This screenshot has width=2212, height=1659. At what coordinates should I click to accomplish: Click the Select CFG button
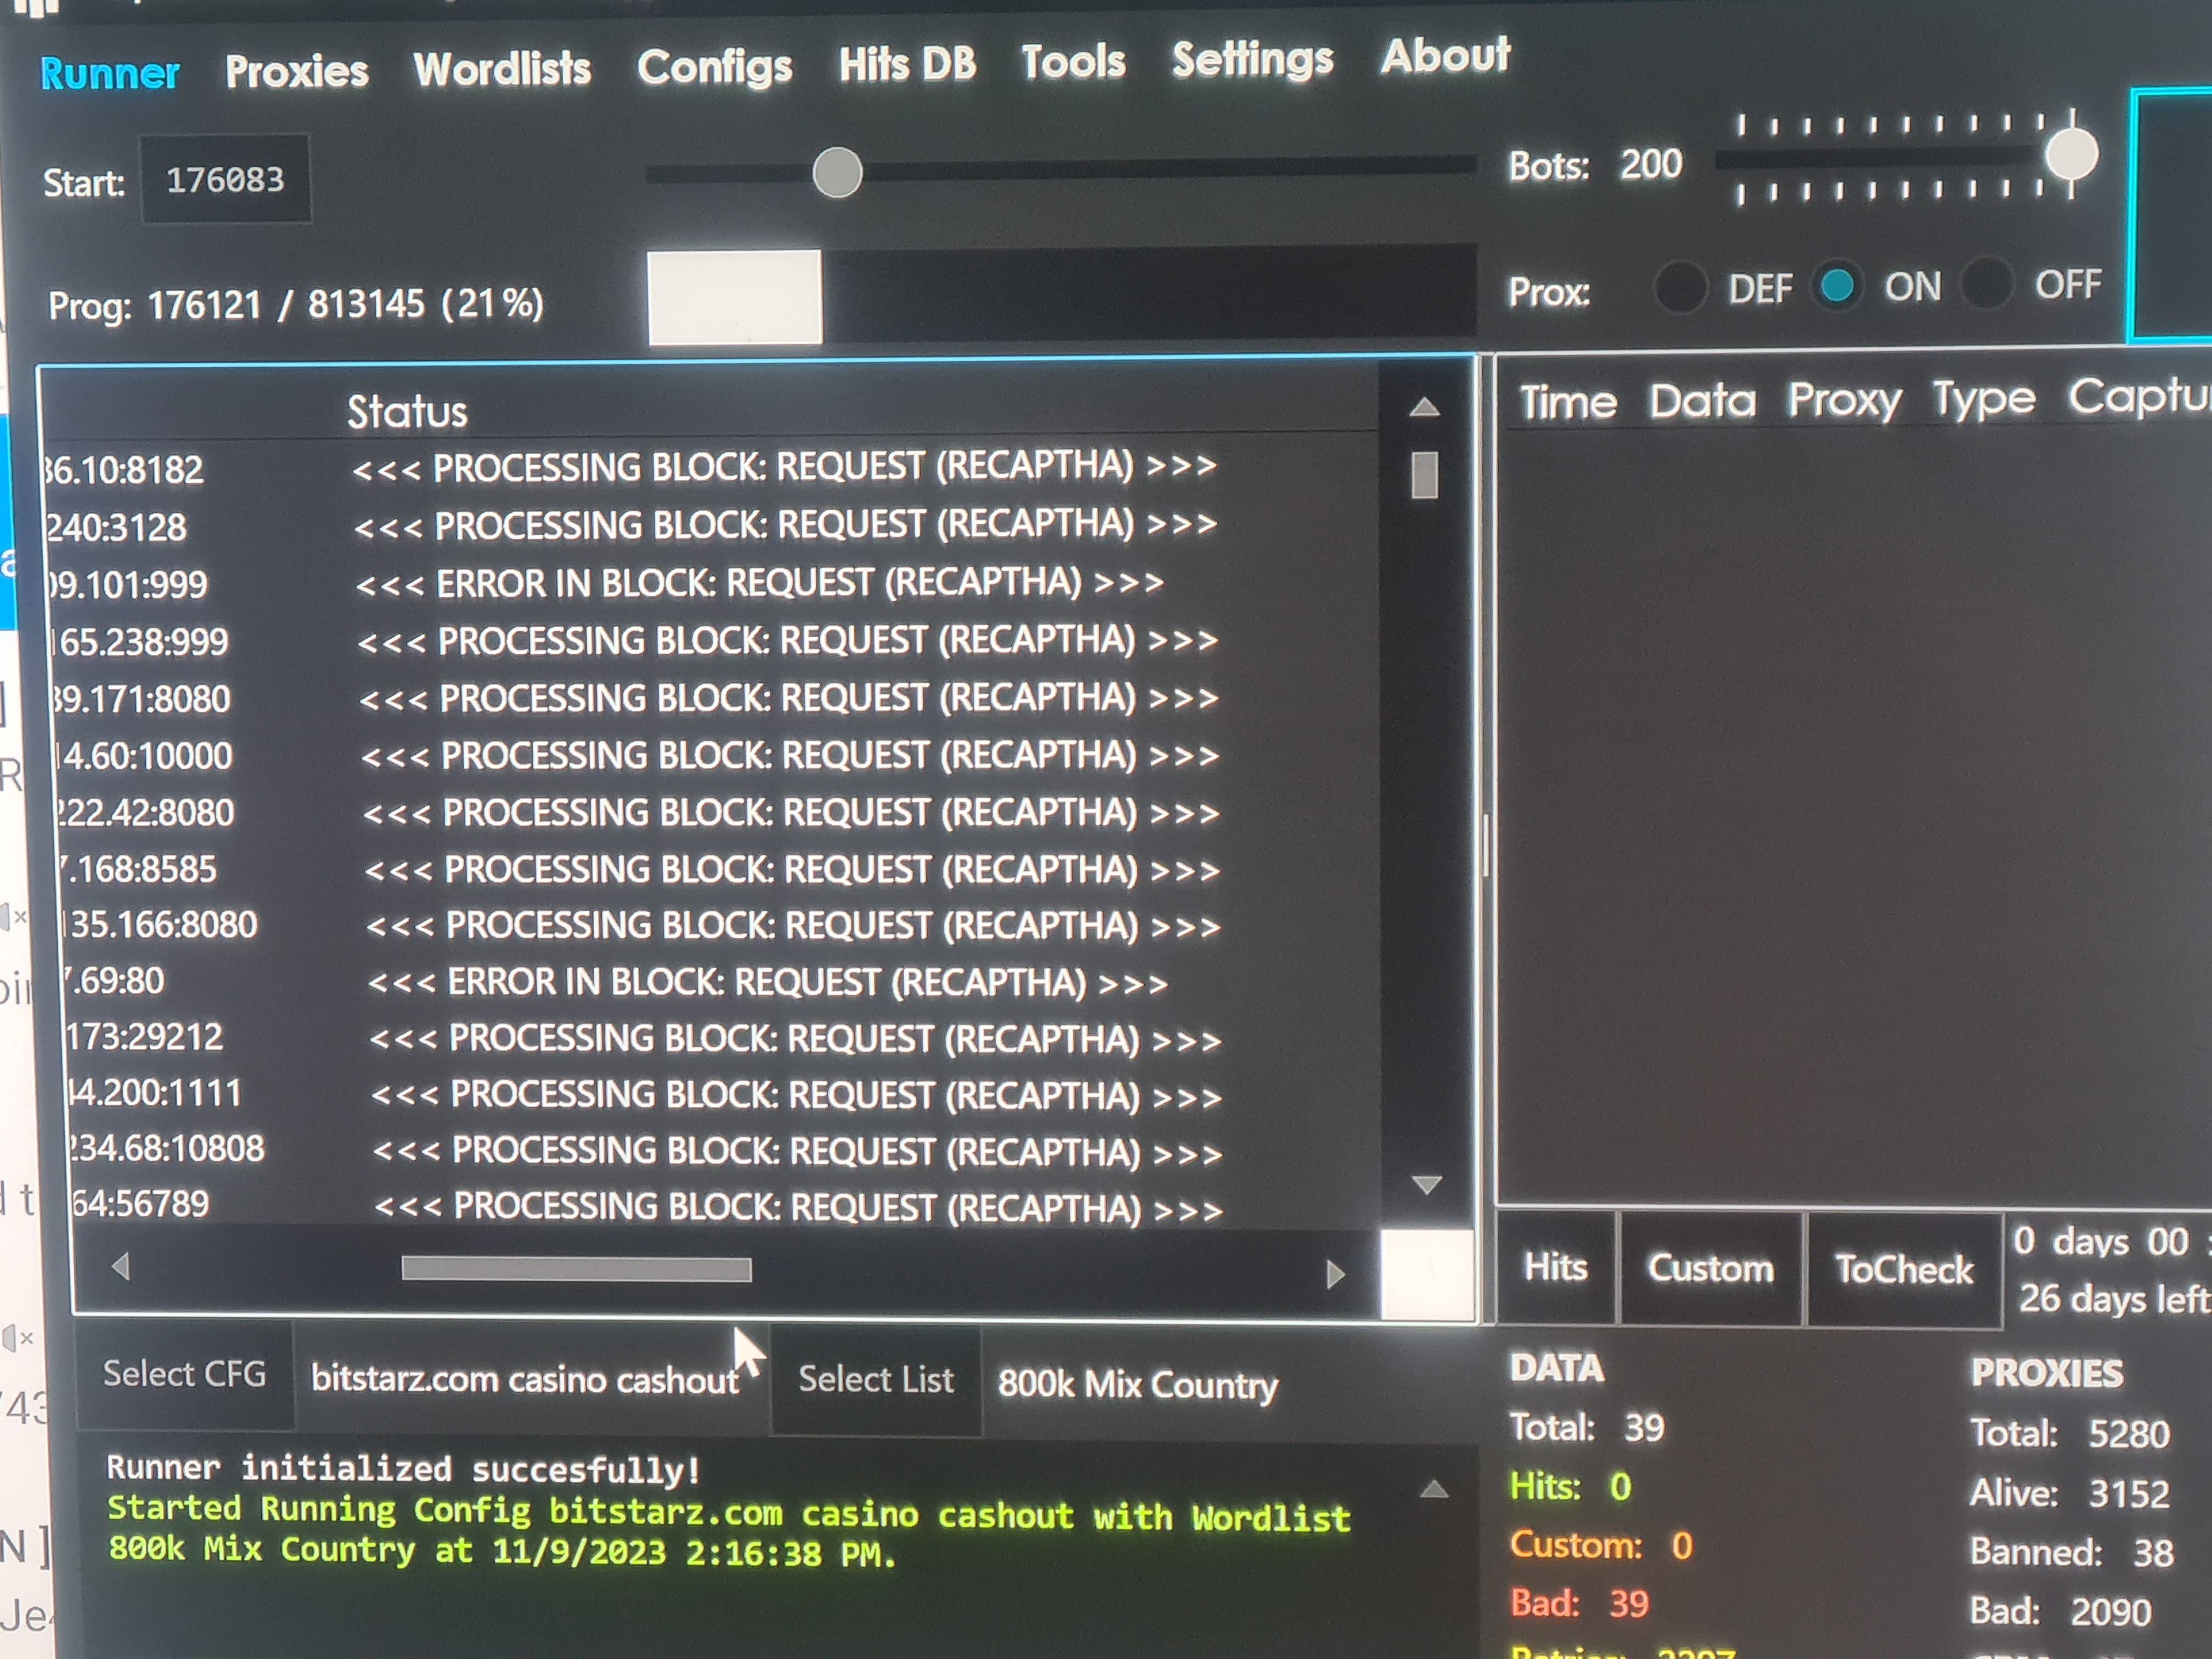point(185,1374)
